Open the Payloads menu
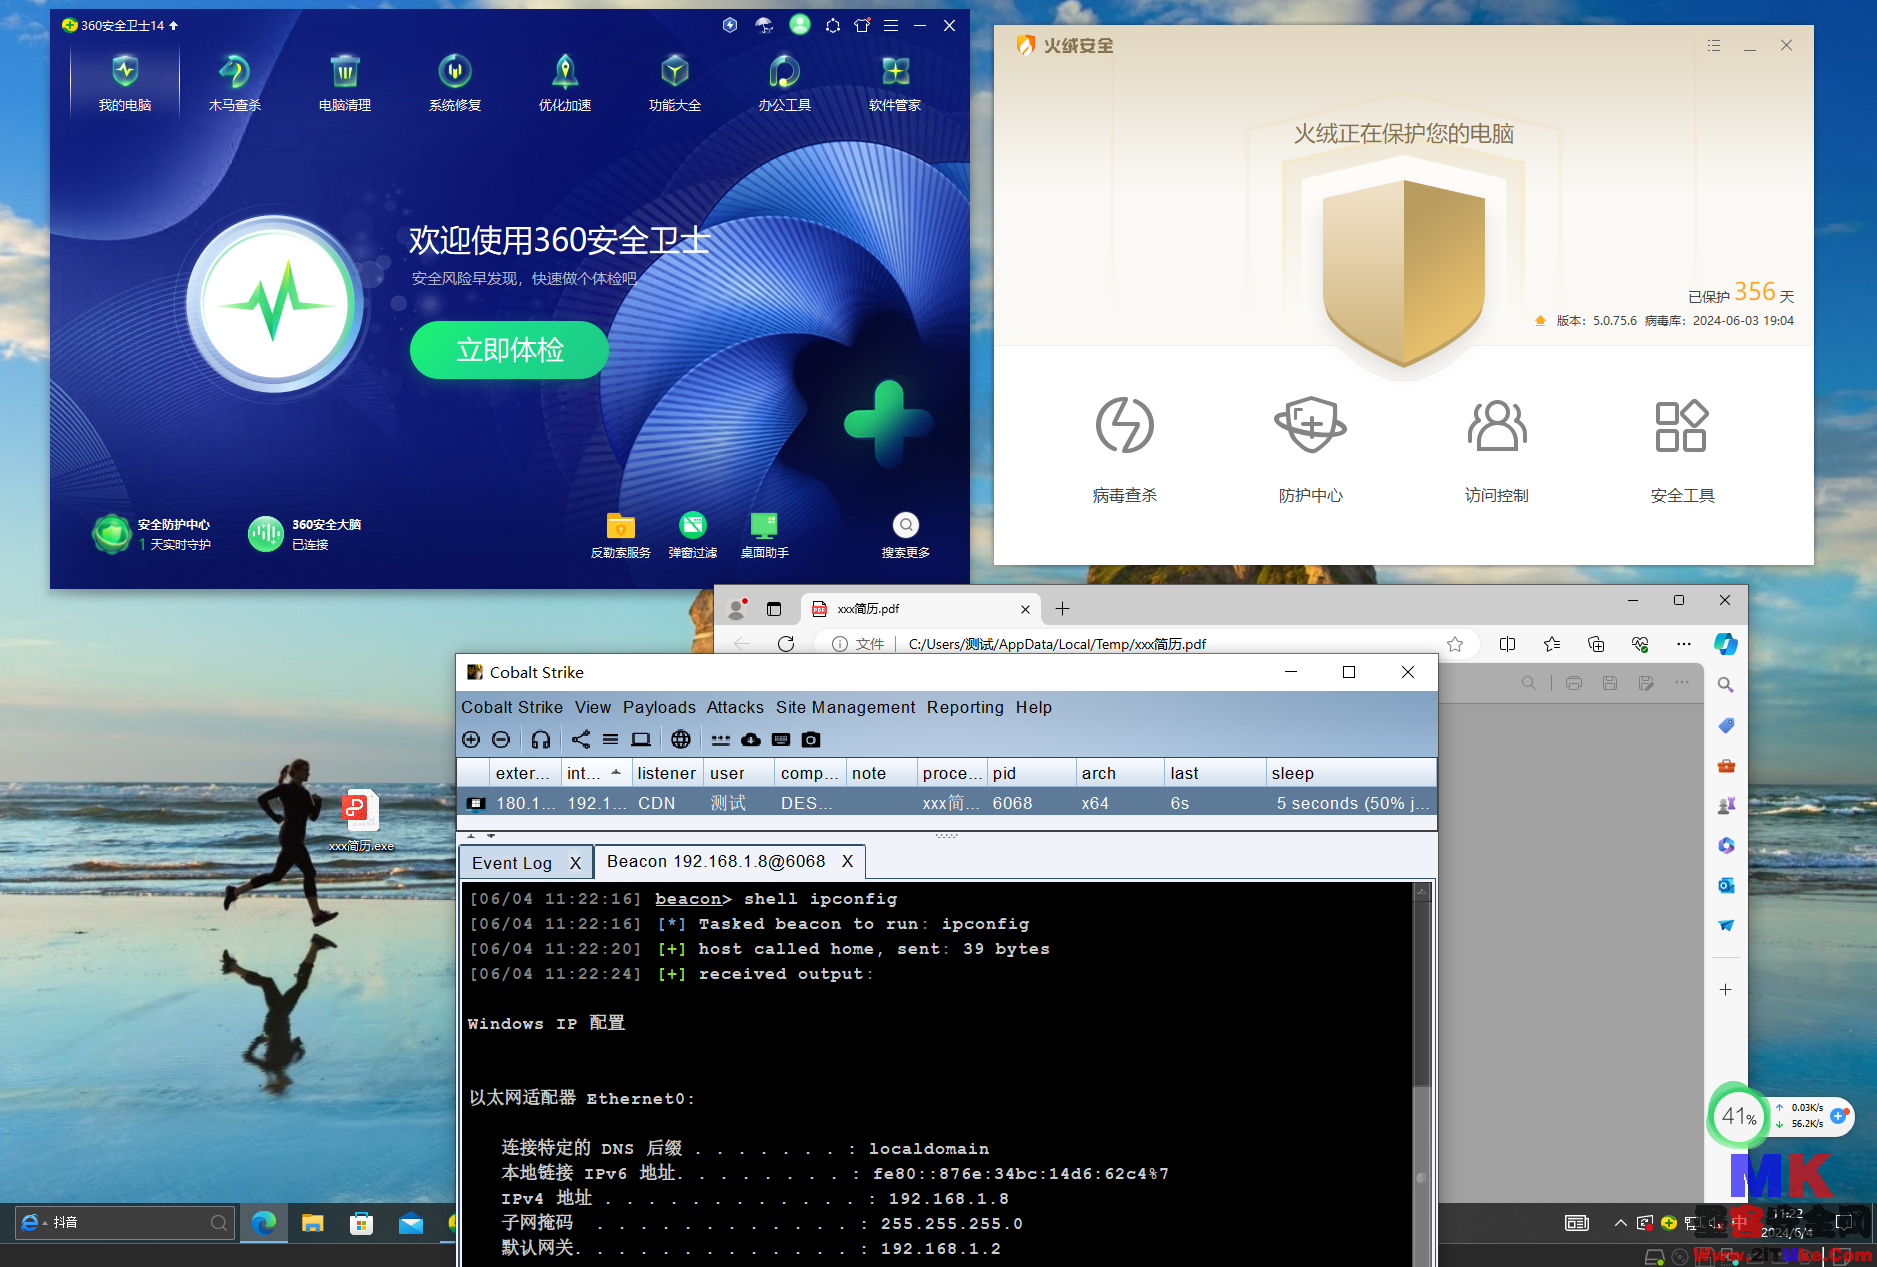 (659, 707)
